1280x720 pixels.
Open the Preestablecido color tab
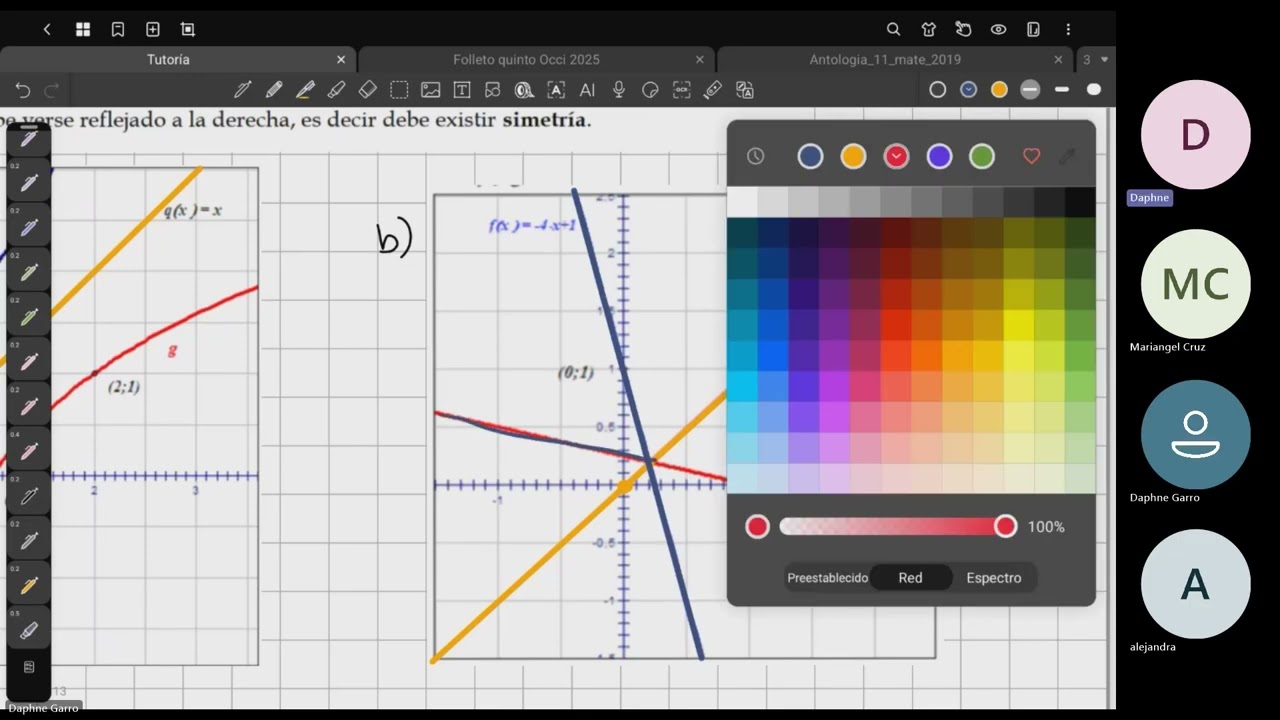point(828,578)
